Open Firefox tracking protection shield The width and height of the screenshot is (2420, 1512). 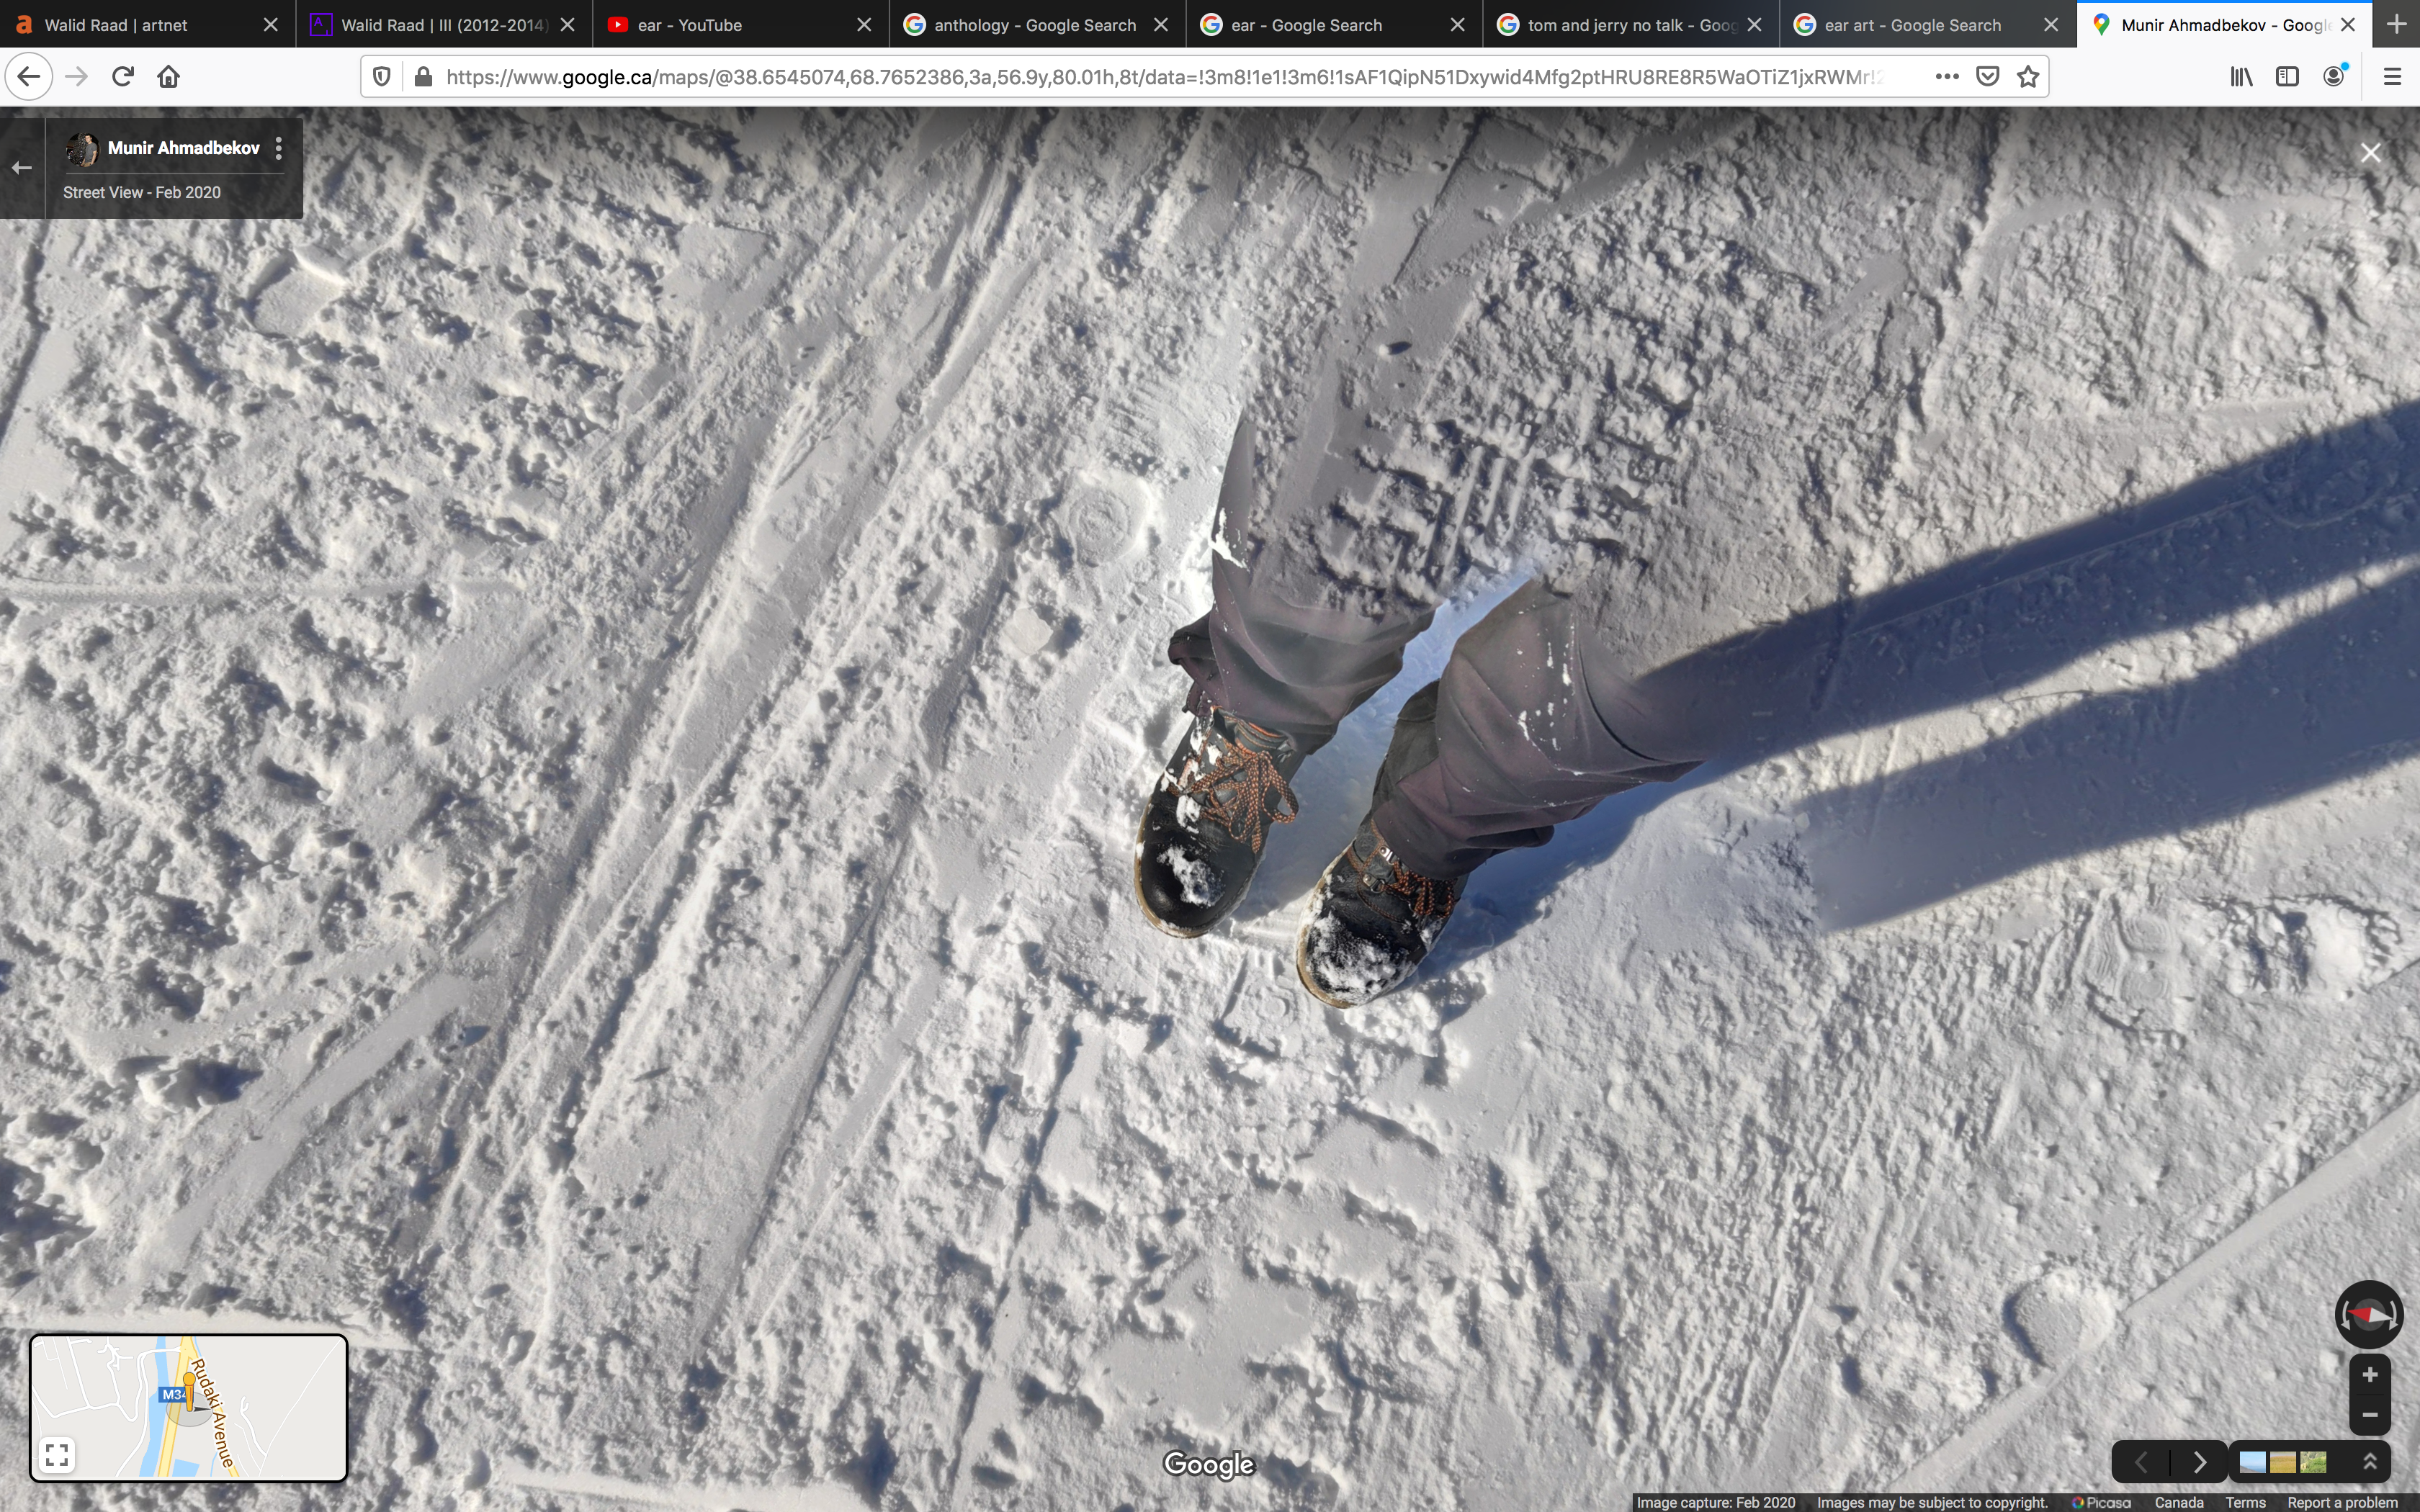(x=381, y=77)
